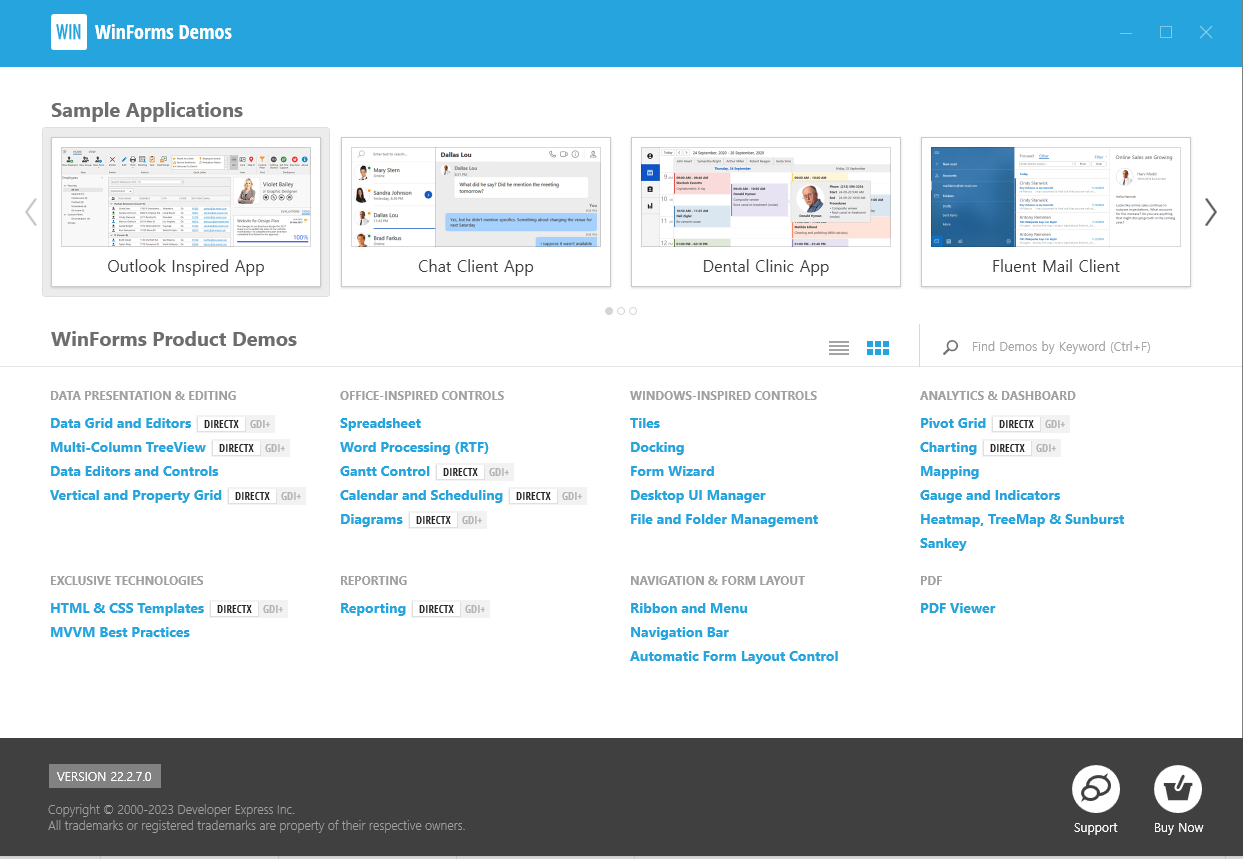
Task: Select first carousel page dot
Action: [x=609, y=311]
